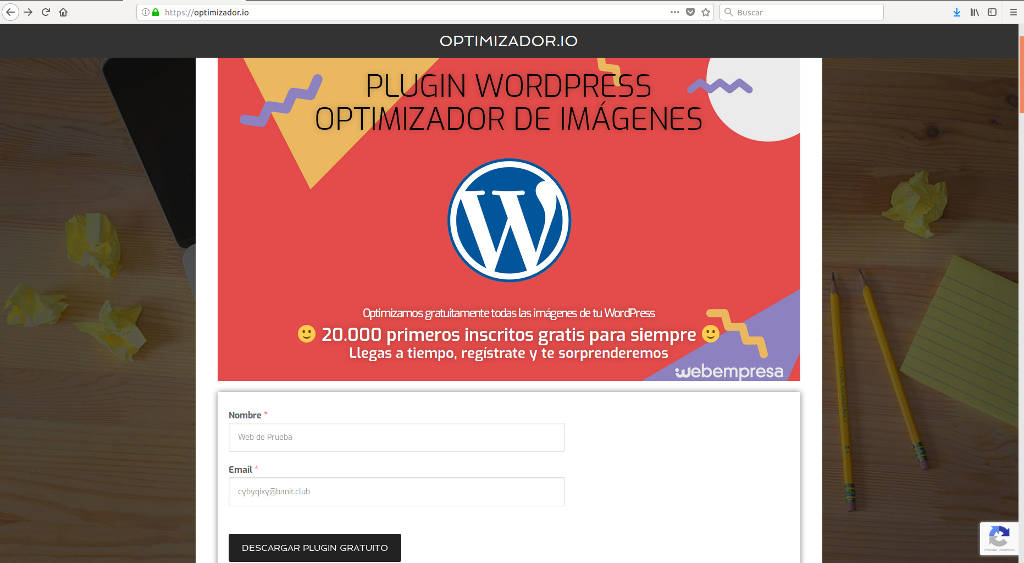
Task: Open page actions three-dot menu
Action: pyautogui.click(x=675, y=12)
